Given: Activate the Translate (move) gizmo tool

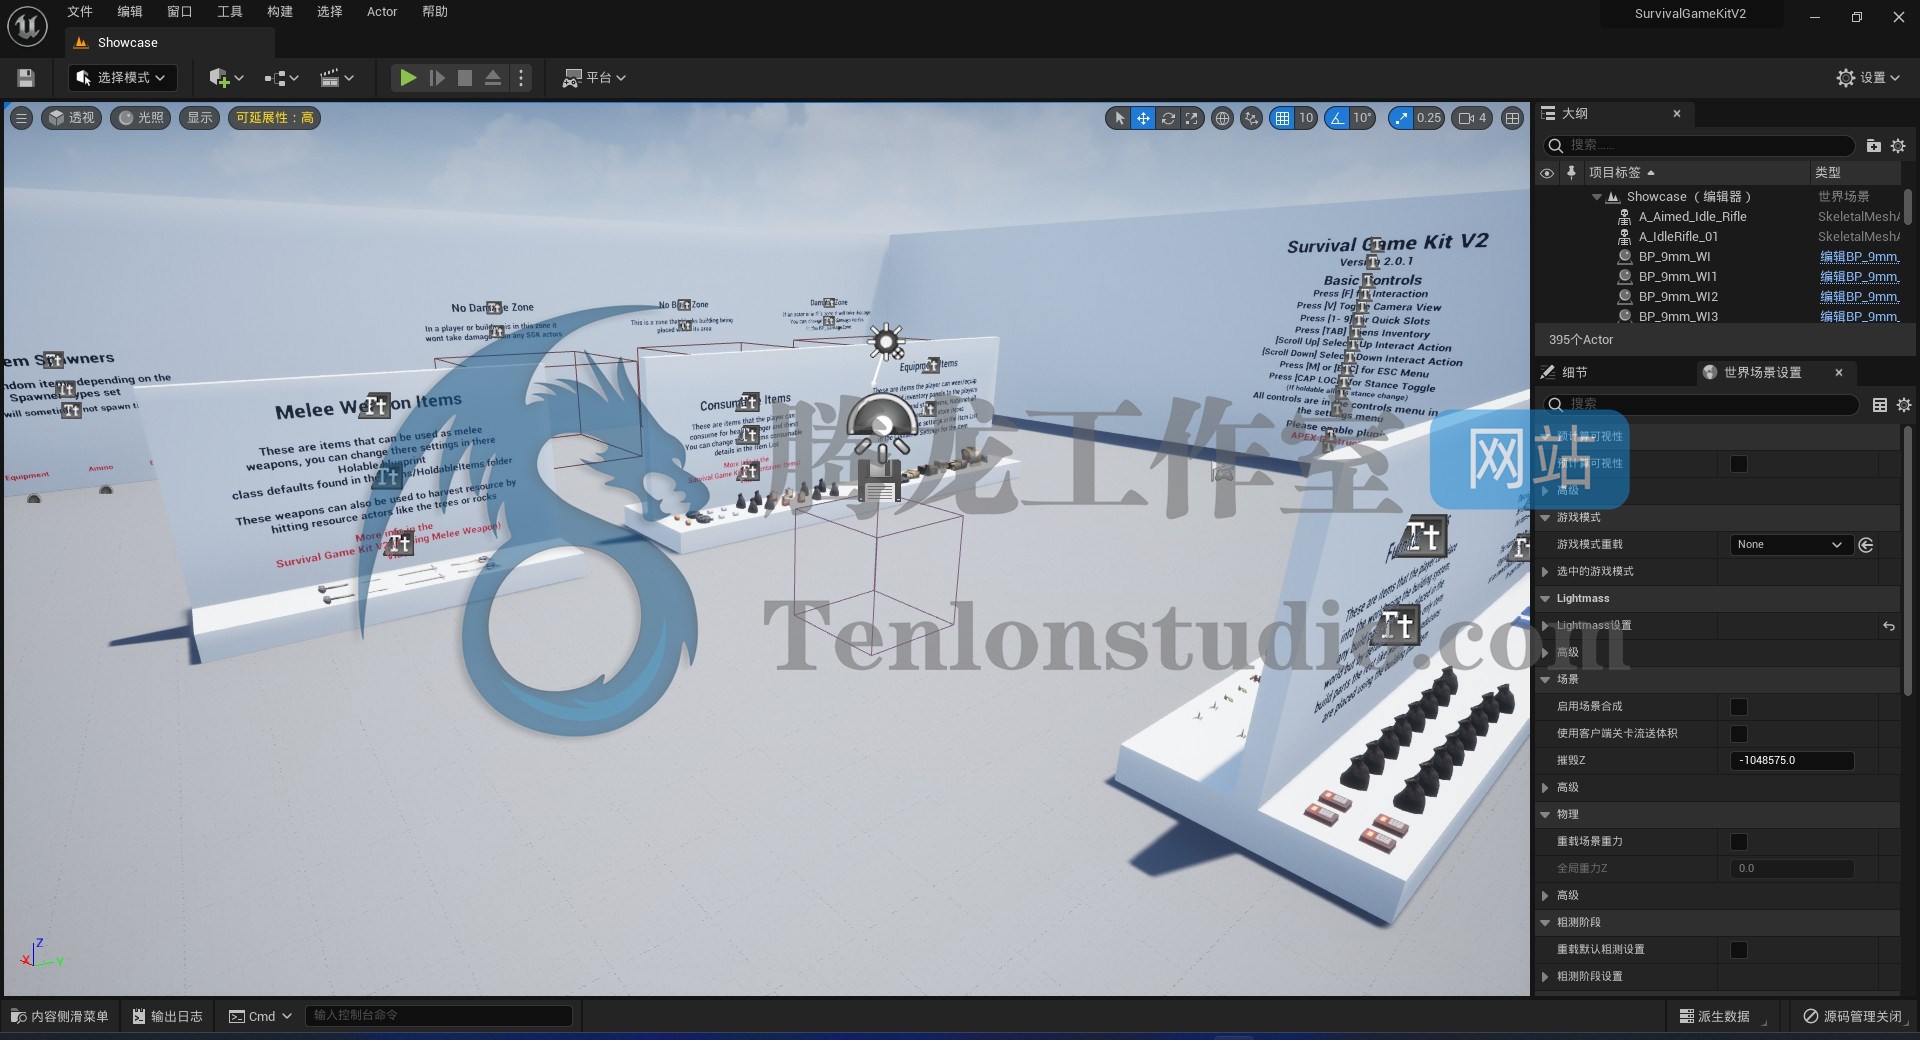Looking at the screenshot, I should [x=1143, y=118].
